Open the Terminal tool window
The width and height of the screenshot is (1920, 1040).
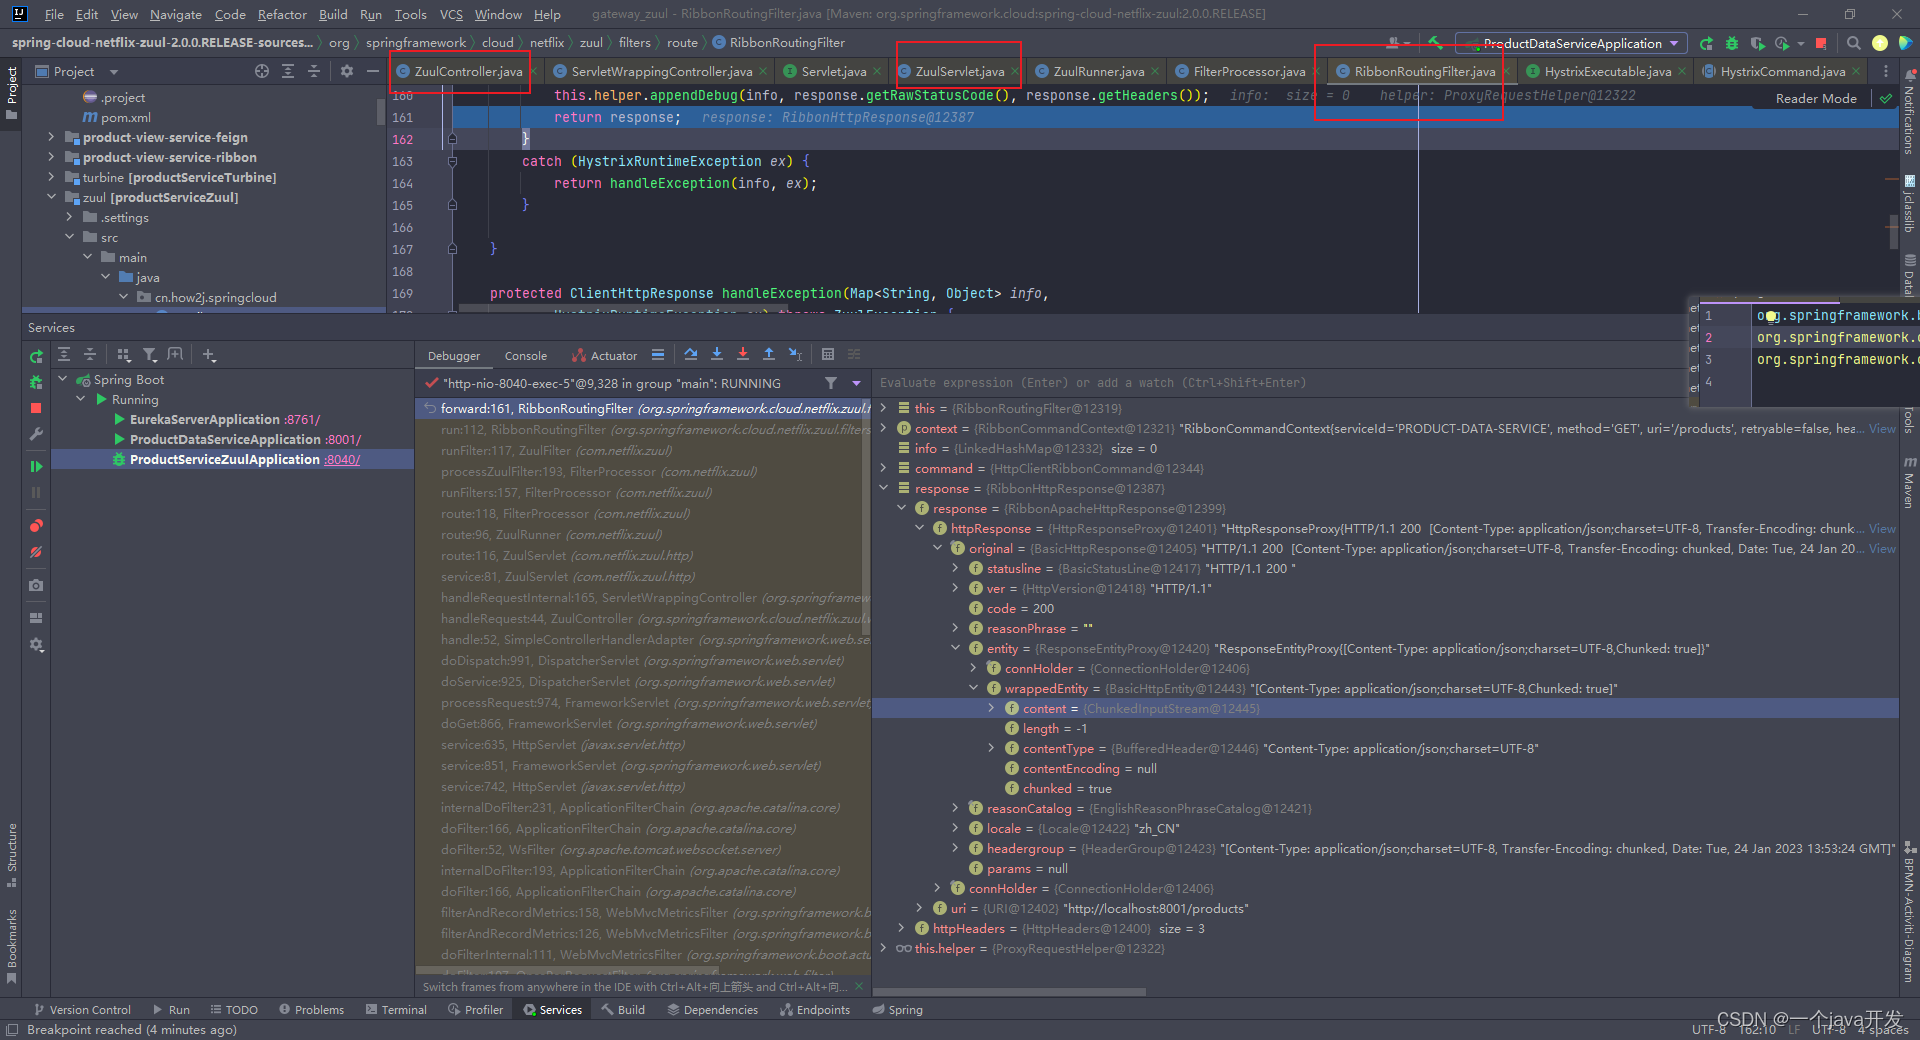[x=396, y=1010]
